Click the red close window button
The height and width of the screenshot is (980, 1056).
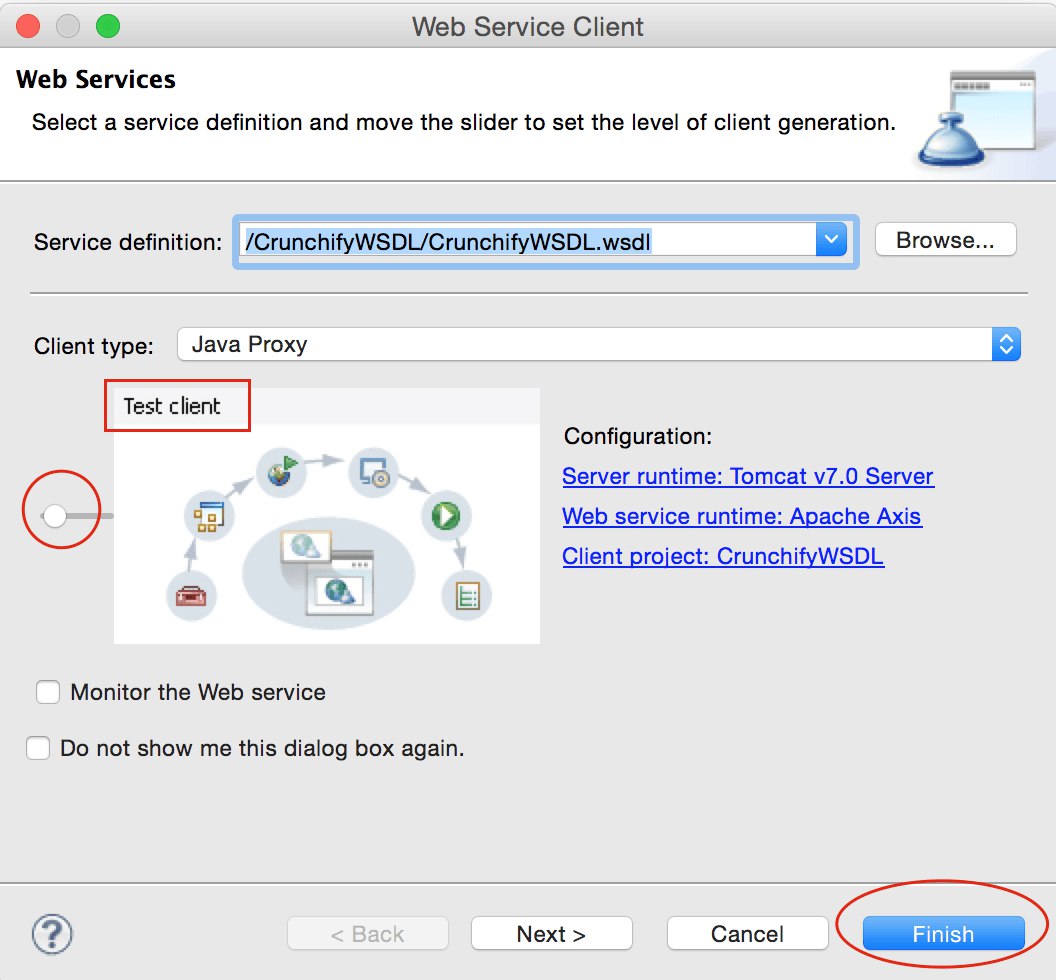pyautogui.click(x=28, y=26)
